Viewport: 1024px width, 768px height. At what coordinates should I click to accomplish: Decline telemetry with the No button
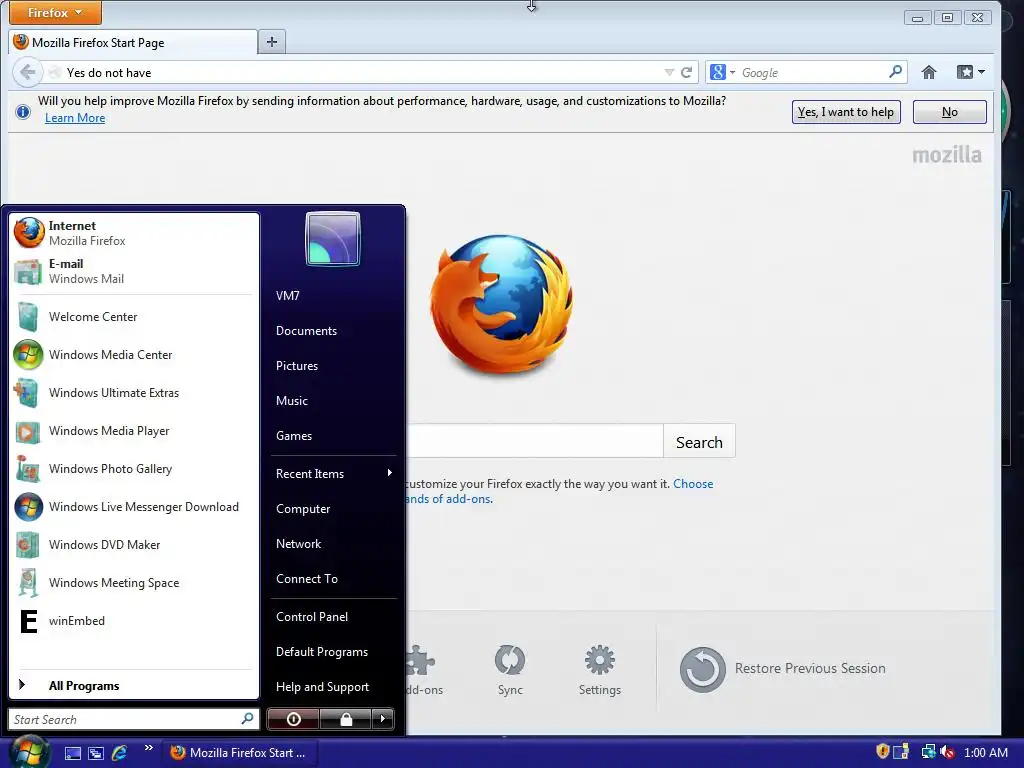tap(950, 112)
